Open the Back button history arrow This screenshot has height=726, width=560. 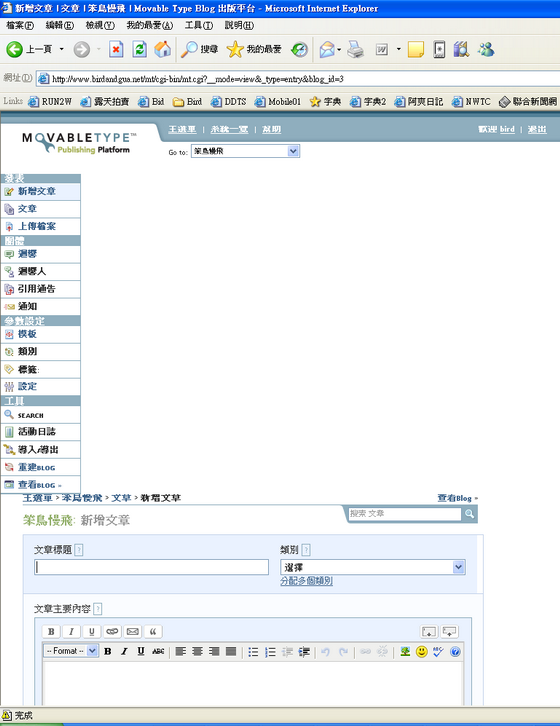click(62, 49)
